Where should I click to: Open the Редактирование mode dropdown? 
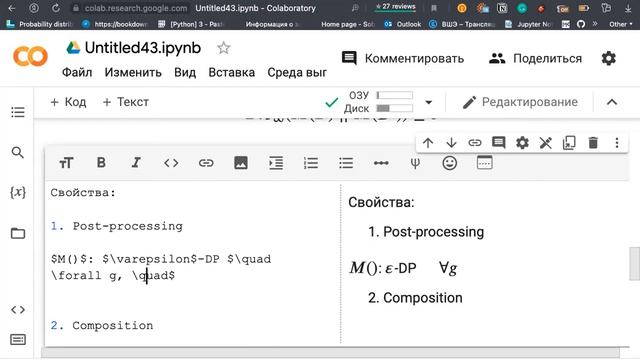click(520, 102)
